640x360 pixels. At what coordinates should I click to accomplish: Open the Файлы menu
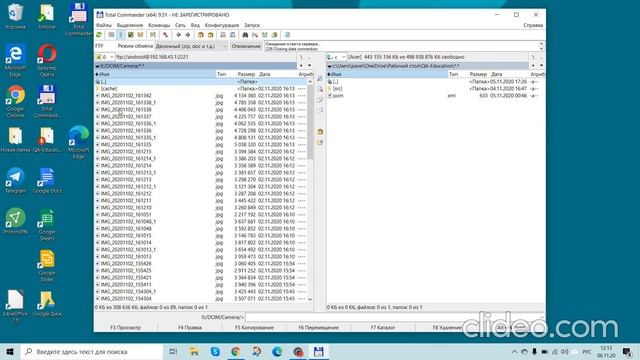pos(104,25)
